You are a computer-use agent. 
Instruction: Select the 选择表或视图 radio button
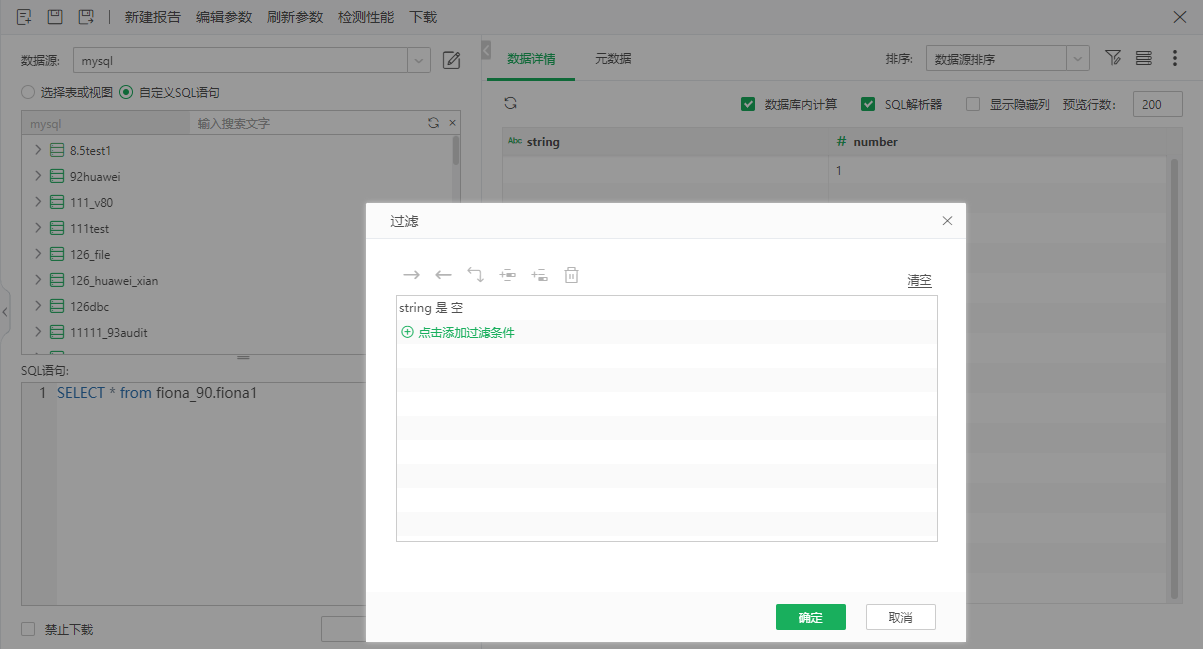[28, 92]
